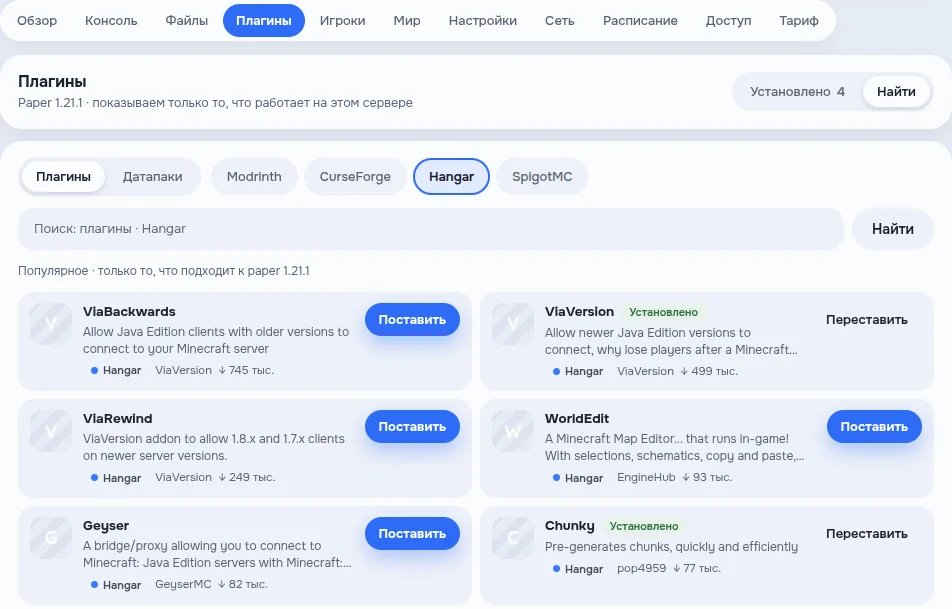Open the Geyser plugin title
This screenshot has width=952, height=609.
point(106,526)
